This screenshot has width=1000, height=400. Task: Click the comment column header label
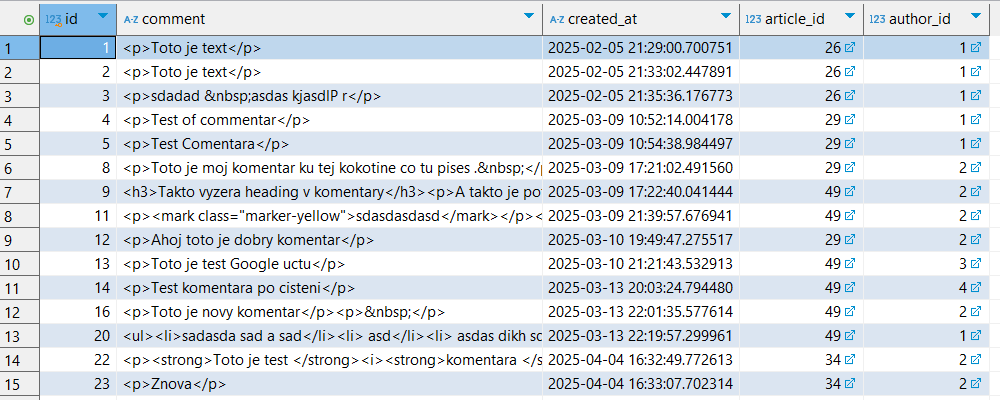175,18
